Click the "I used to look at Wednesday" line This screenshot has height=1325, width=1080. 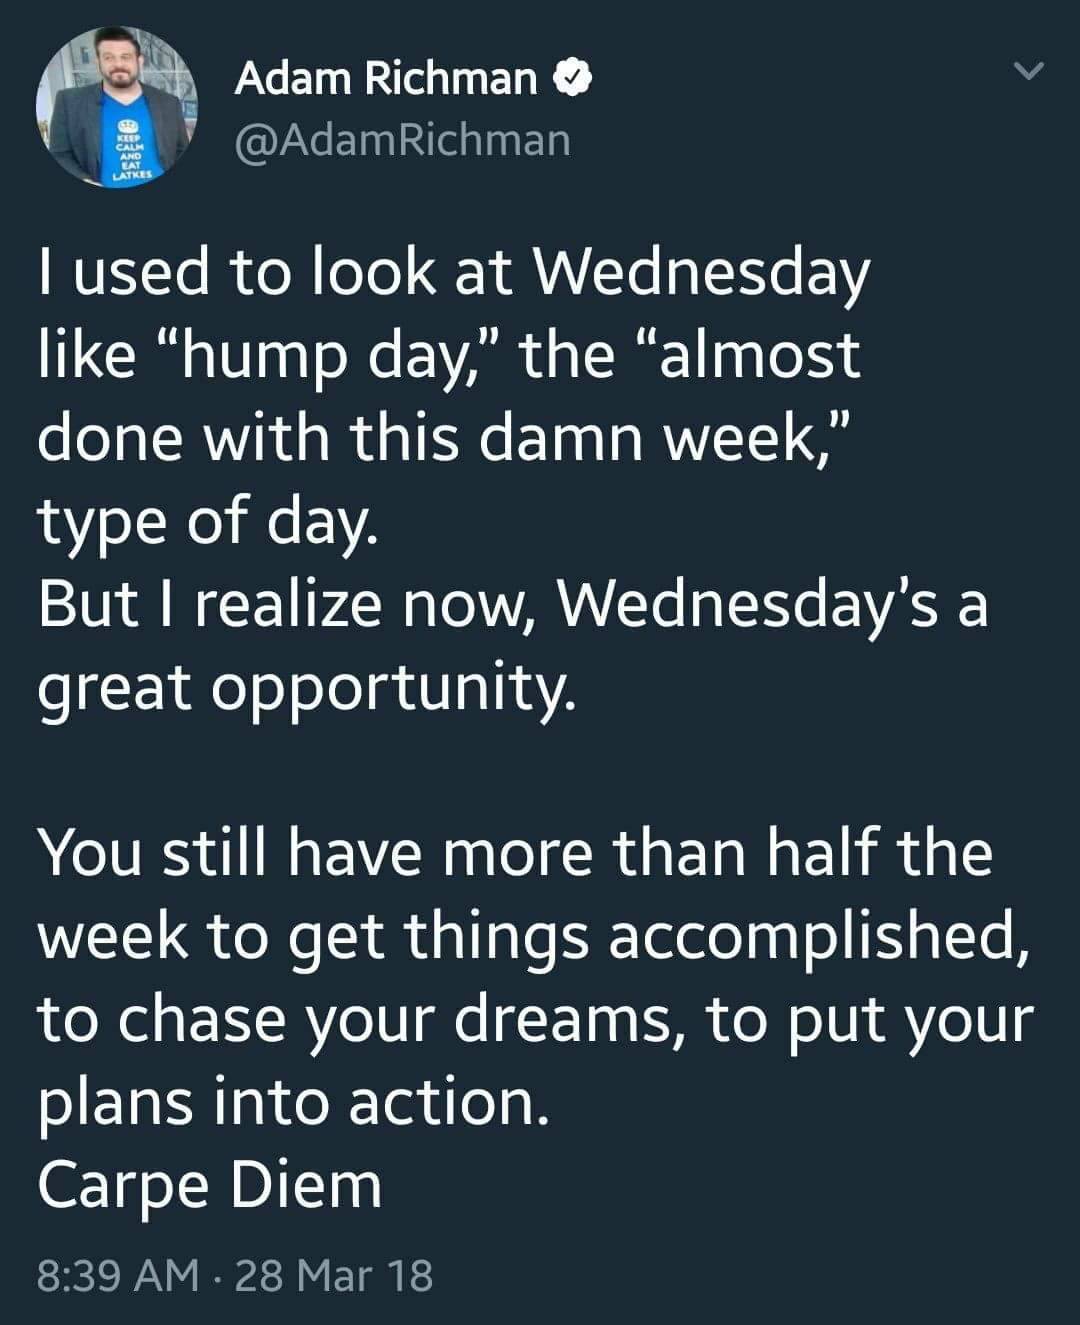(x=454, y=273)
